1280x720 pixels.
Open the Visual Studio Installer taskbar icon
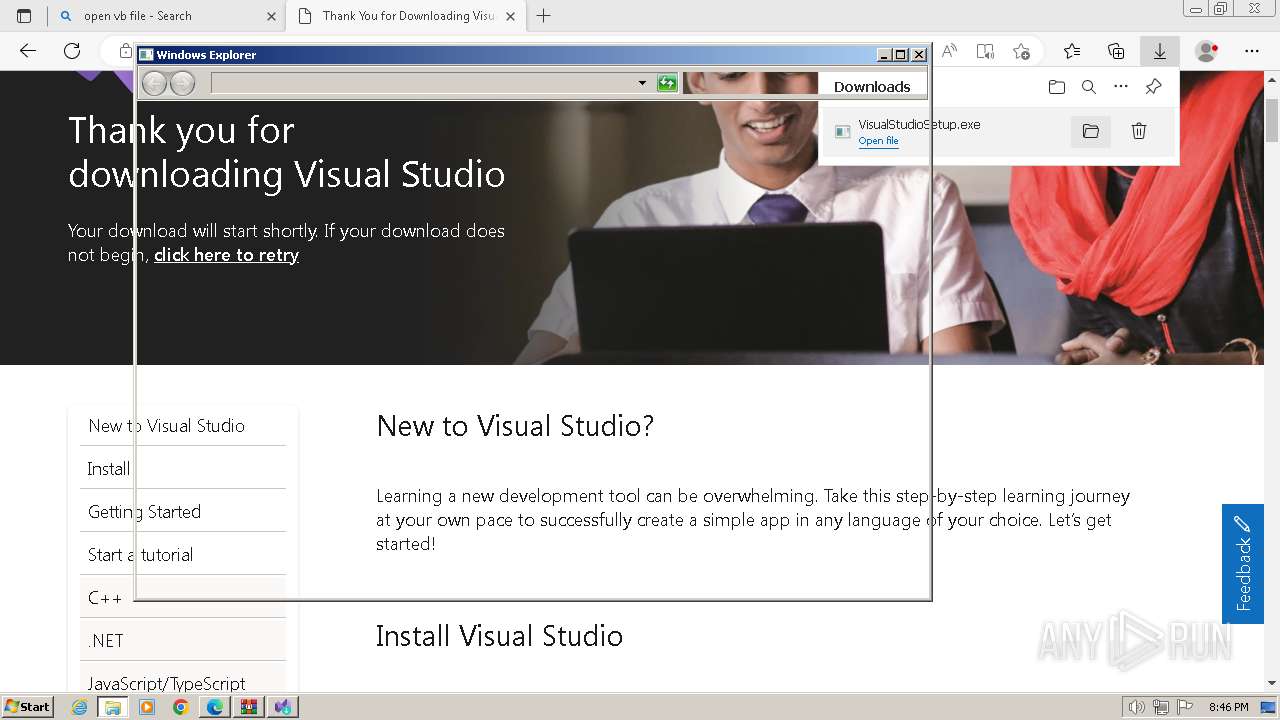click(283, 707)
